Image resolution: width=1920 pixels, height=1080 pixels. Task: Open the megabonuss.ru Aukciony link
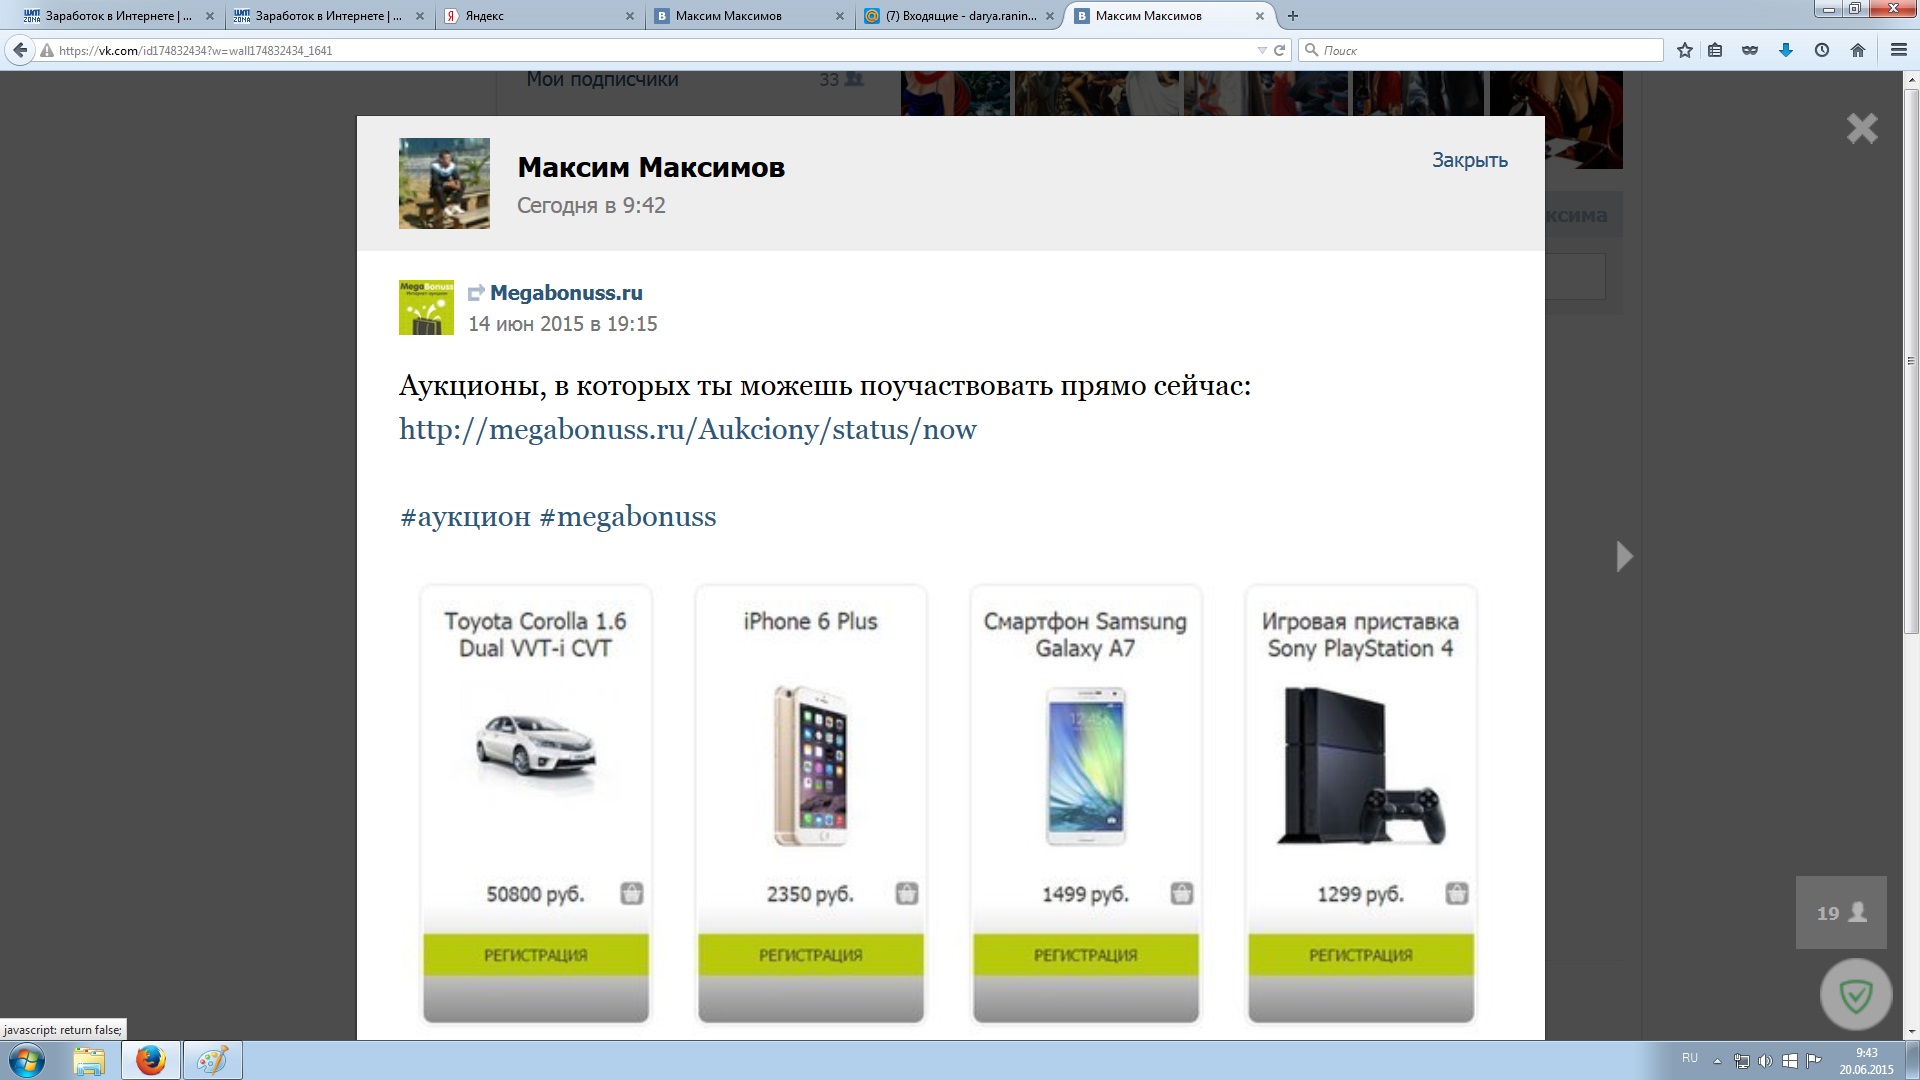pos(688,430)
